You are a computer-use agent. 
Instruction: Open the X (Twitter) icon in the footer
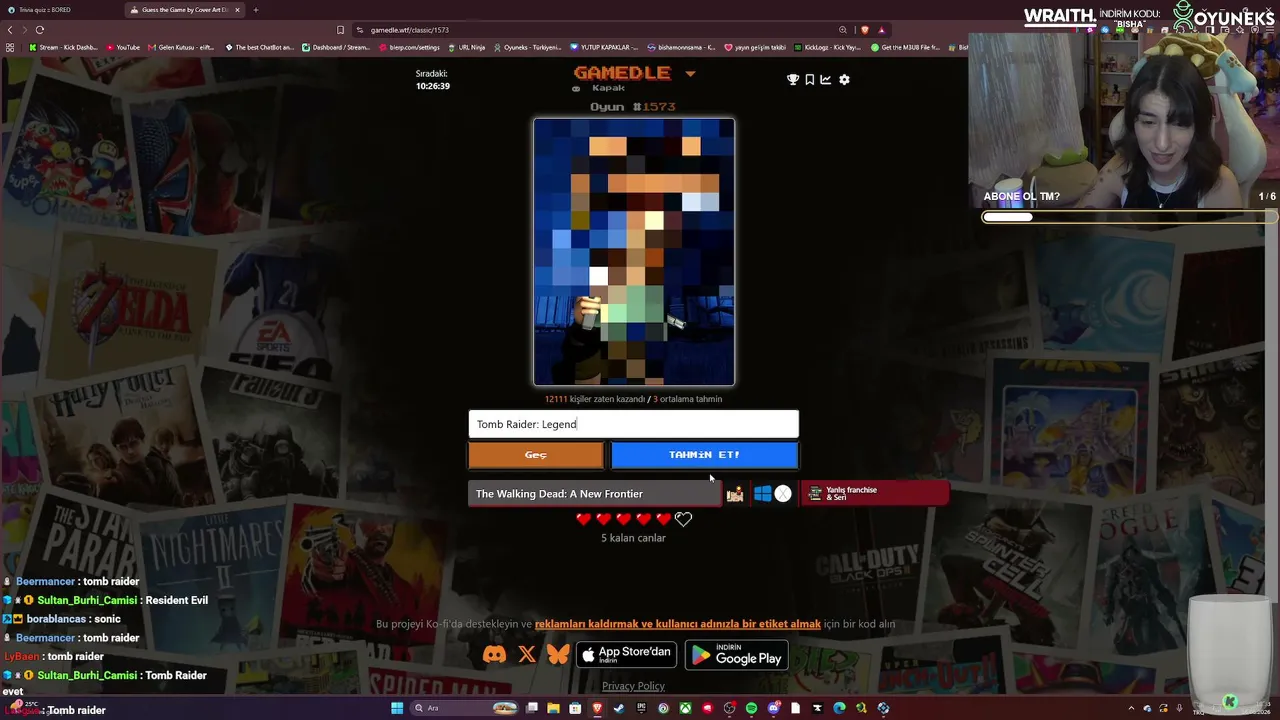[527, 655]
